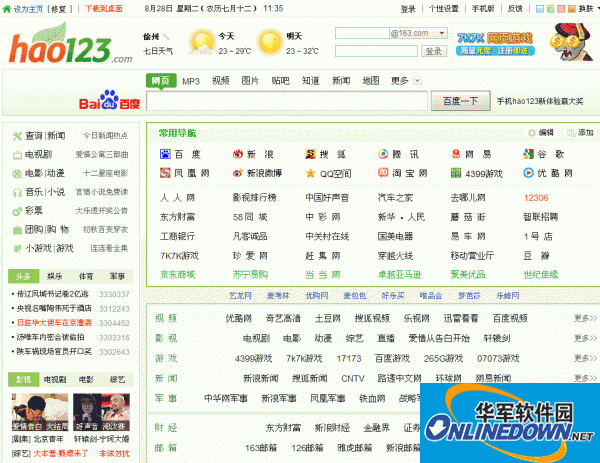Click the Baidu search input field
The image size is (600, 463).
point(287,101)
